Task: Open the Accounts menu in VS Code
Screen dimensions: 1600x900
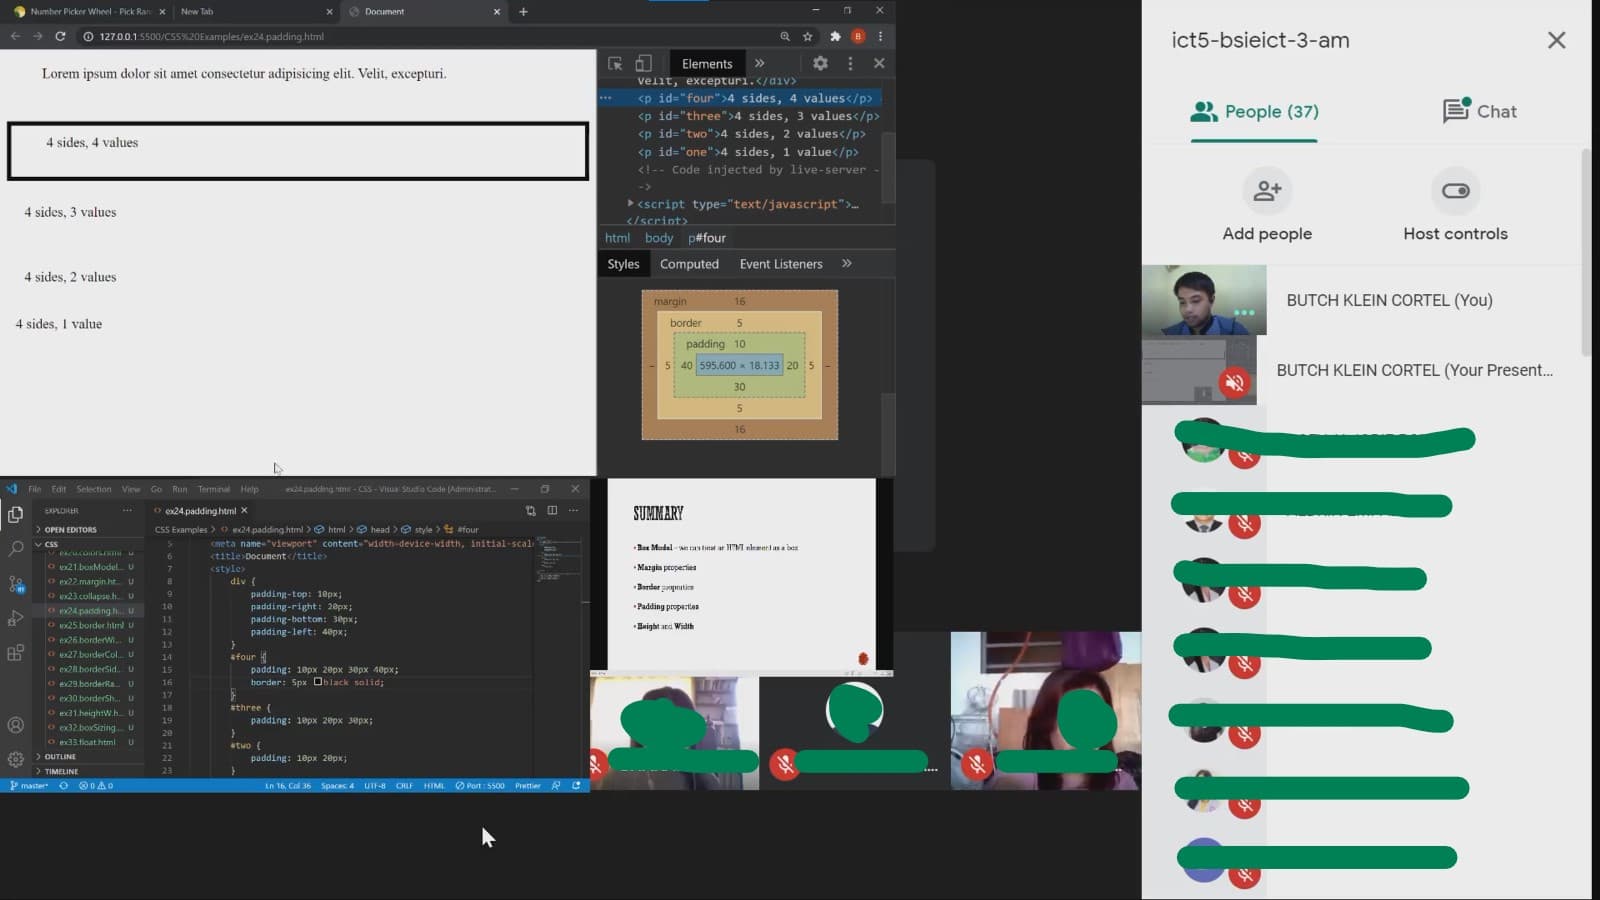Action: (x=15, y=725)
